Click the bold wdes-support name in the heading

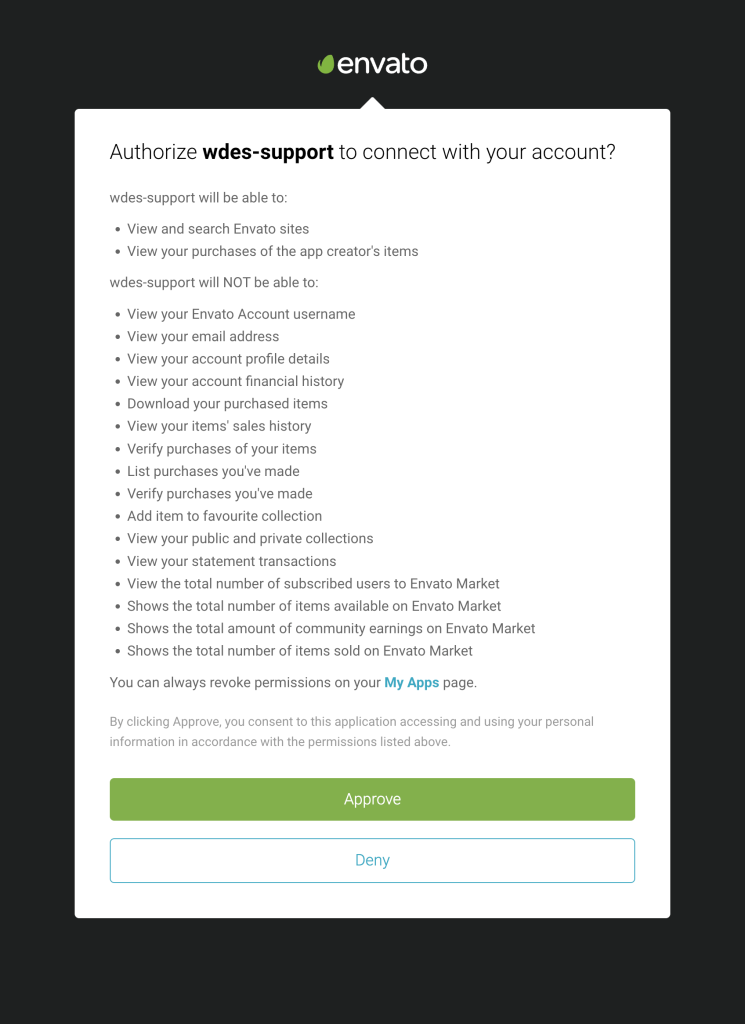pyautogui.click(x=268, y=152)
